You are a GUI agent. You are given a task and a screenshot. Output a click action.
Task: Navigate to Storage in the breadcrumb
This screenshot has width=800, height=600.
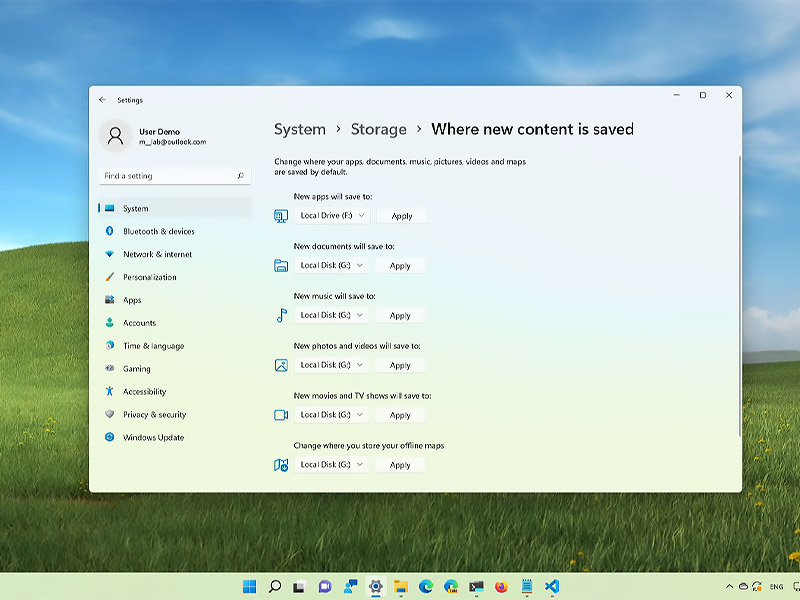379,130
